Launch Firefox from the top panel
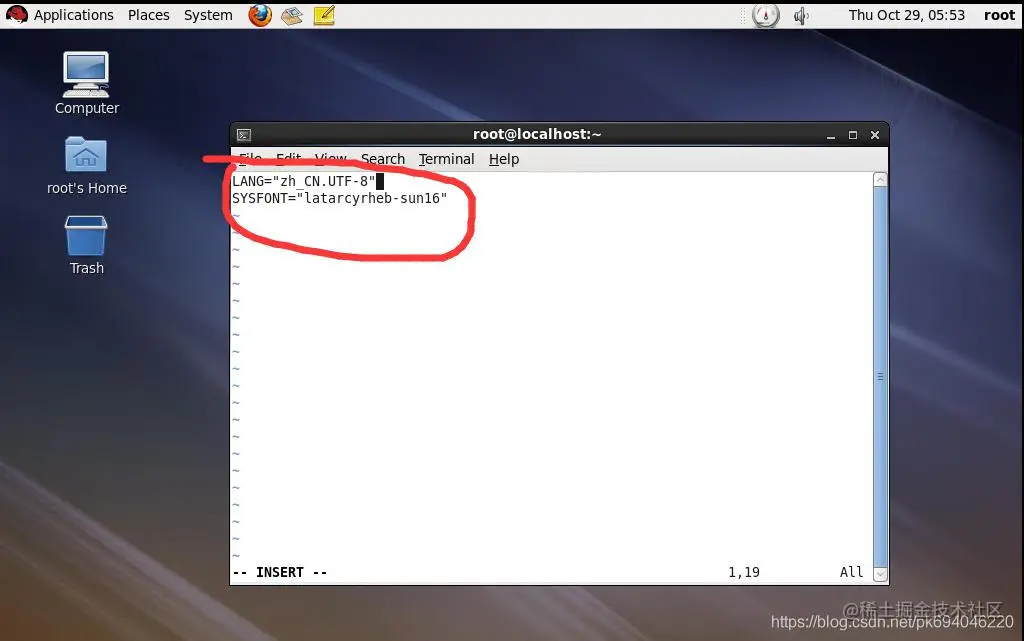Viewport: 1024px width, 641px height. pyautogui.click(x=260, y=15)
